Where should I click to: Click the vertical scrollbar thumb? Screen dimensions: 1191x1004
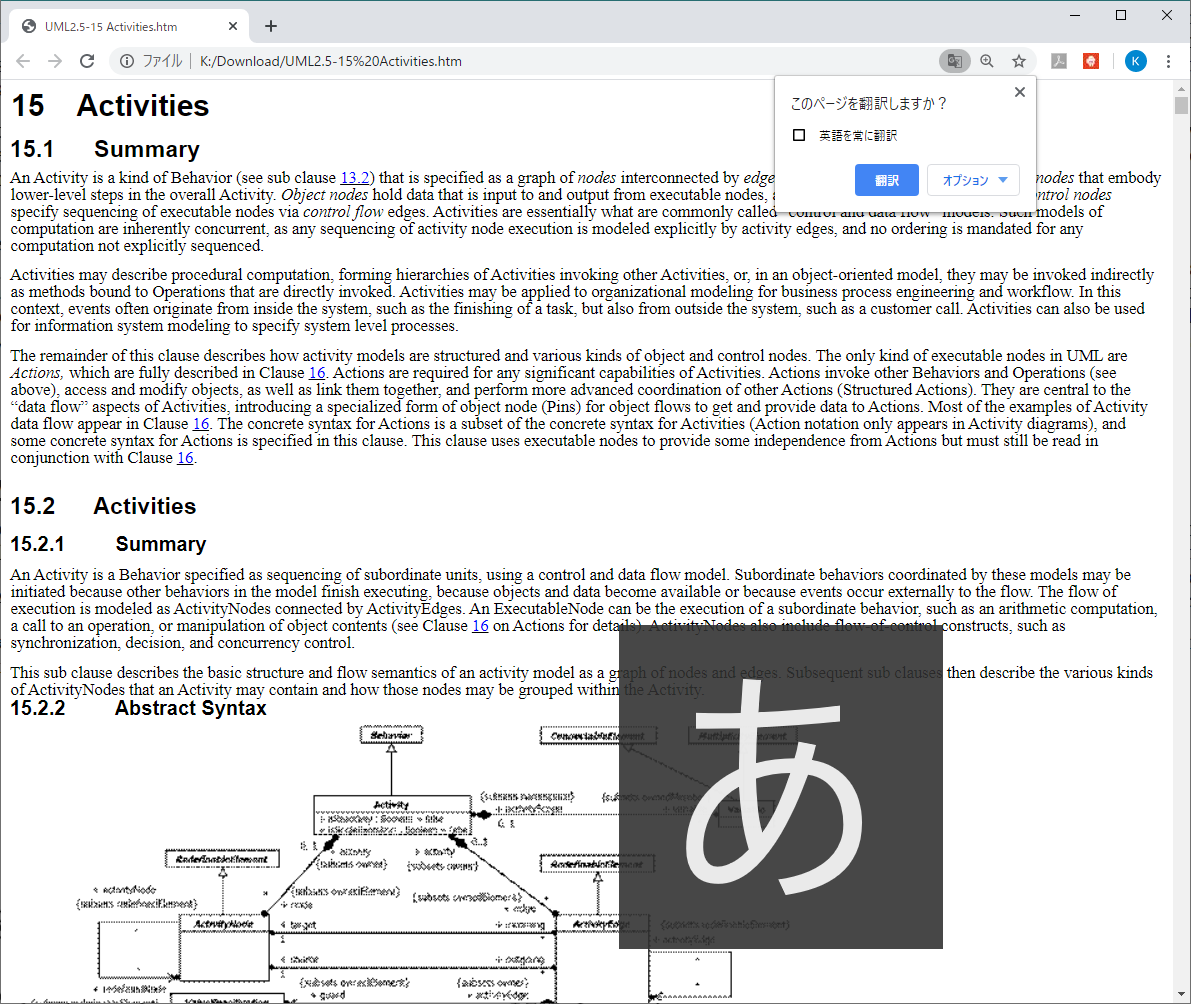click(1181, 105)
